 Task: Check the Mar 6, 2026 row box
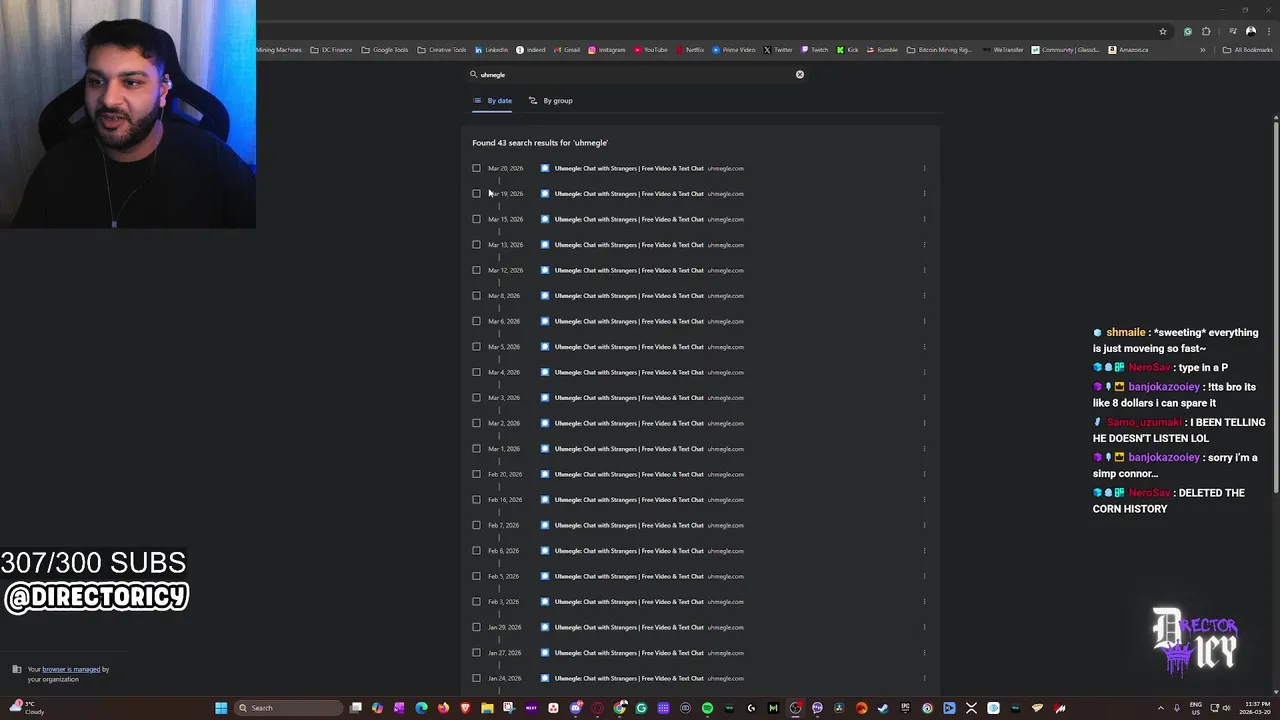click(x=476, y=321)
